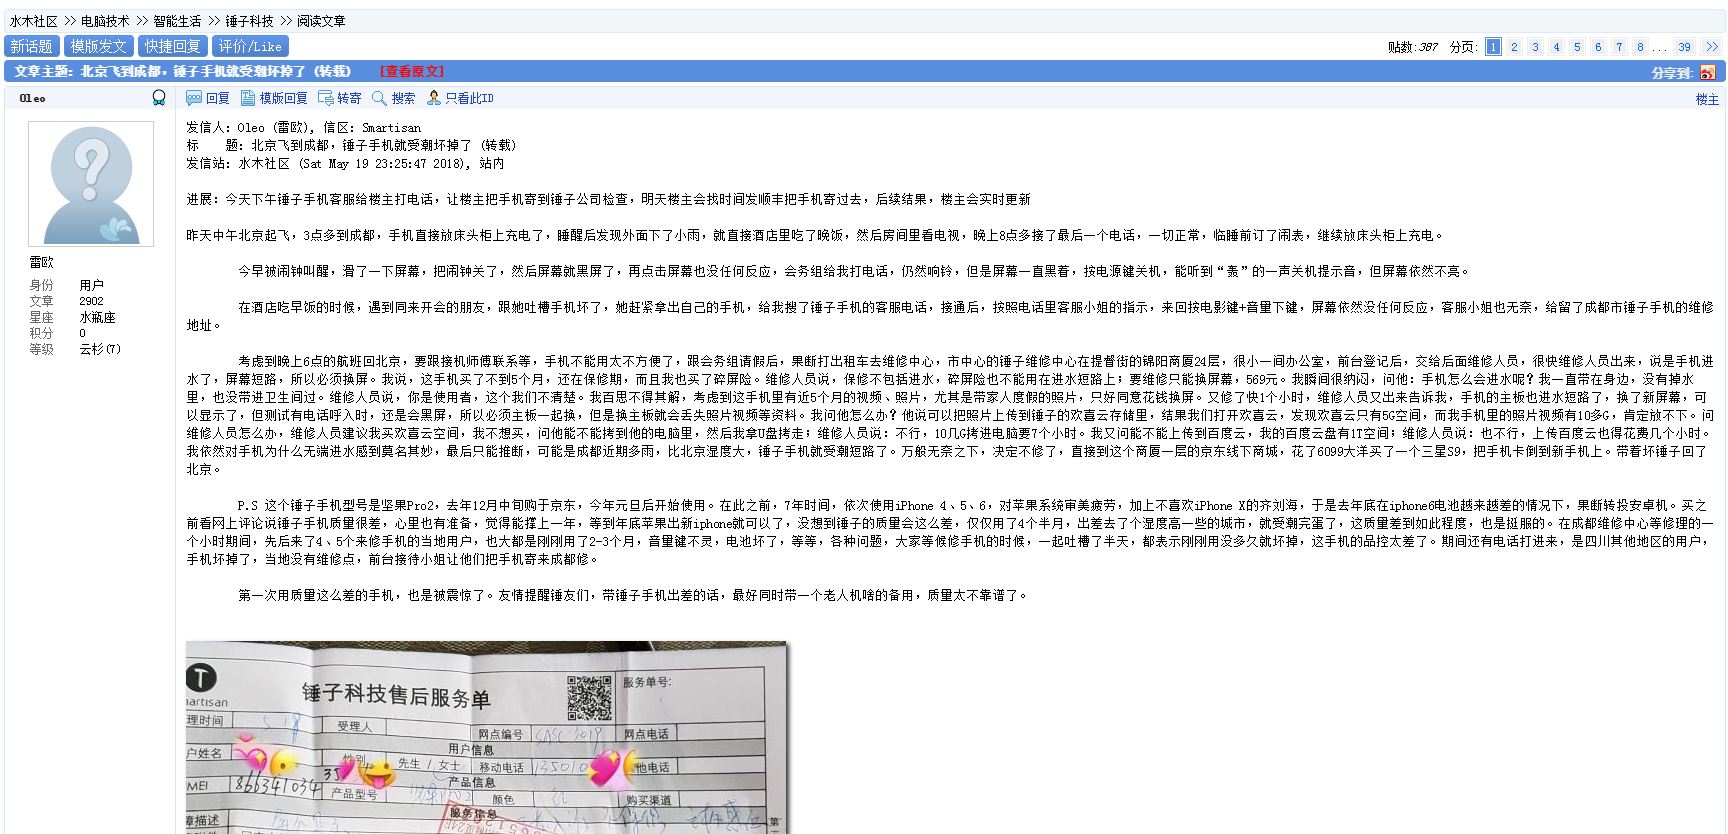
Task: Click the 快捷回复 quick reply button
Action: [173, 46]
